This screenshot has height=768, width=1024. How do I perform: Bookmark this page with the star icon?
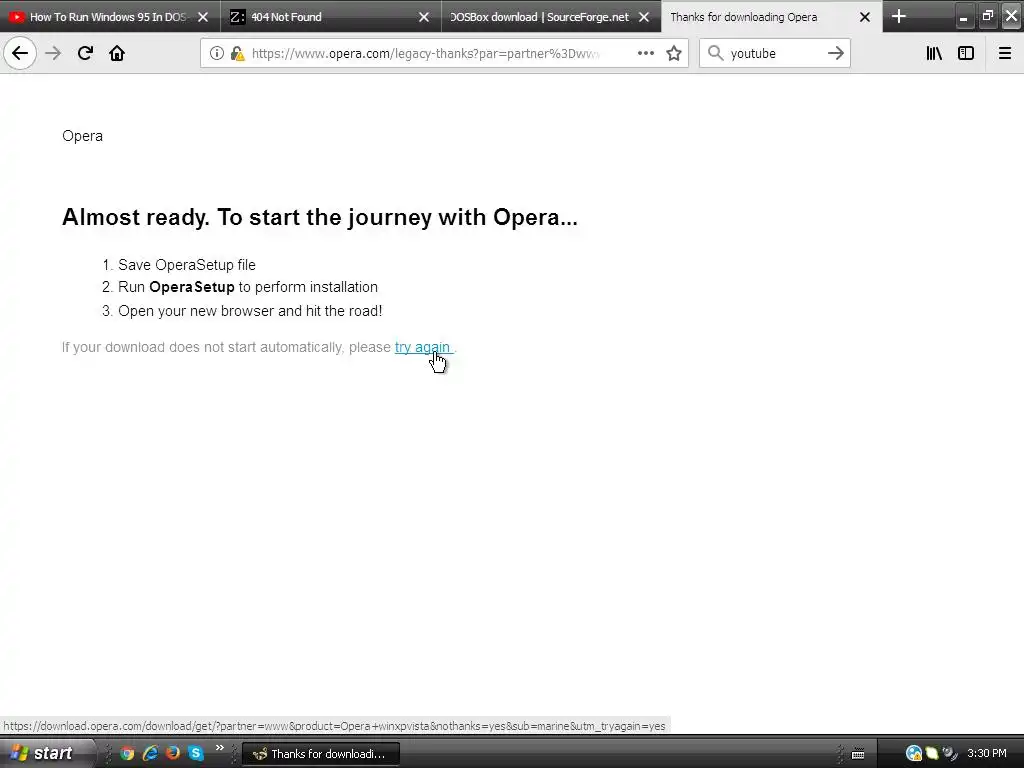pos(674,53)
